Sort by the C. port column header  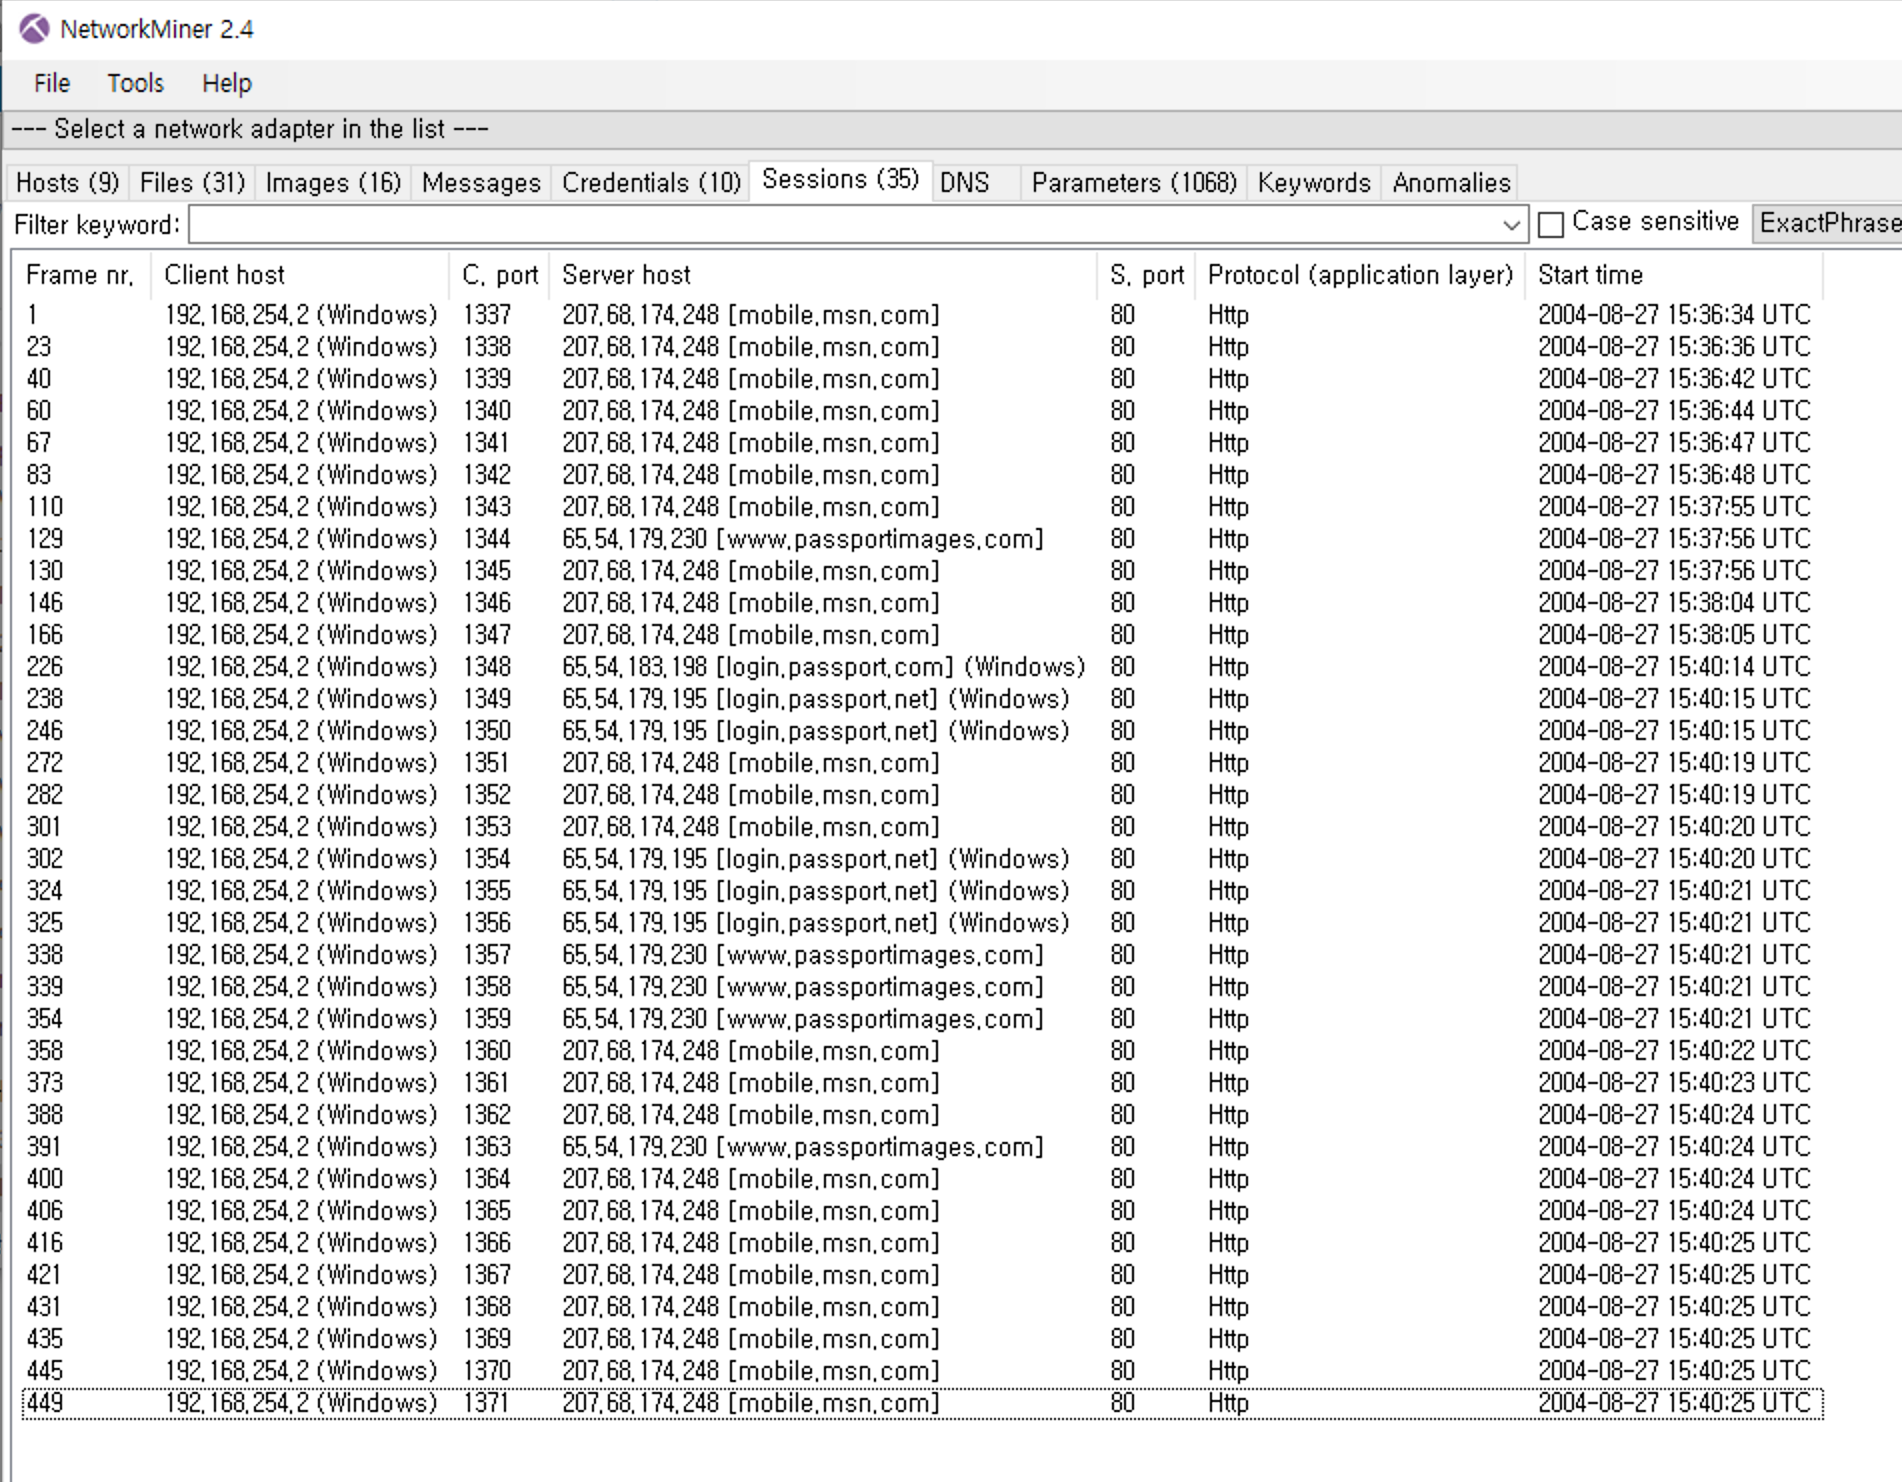tap(499, 275)
